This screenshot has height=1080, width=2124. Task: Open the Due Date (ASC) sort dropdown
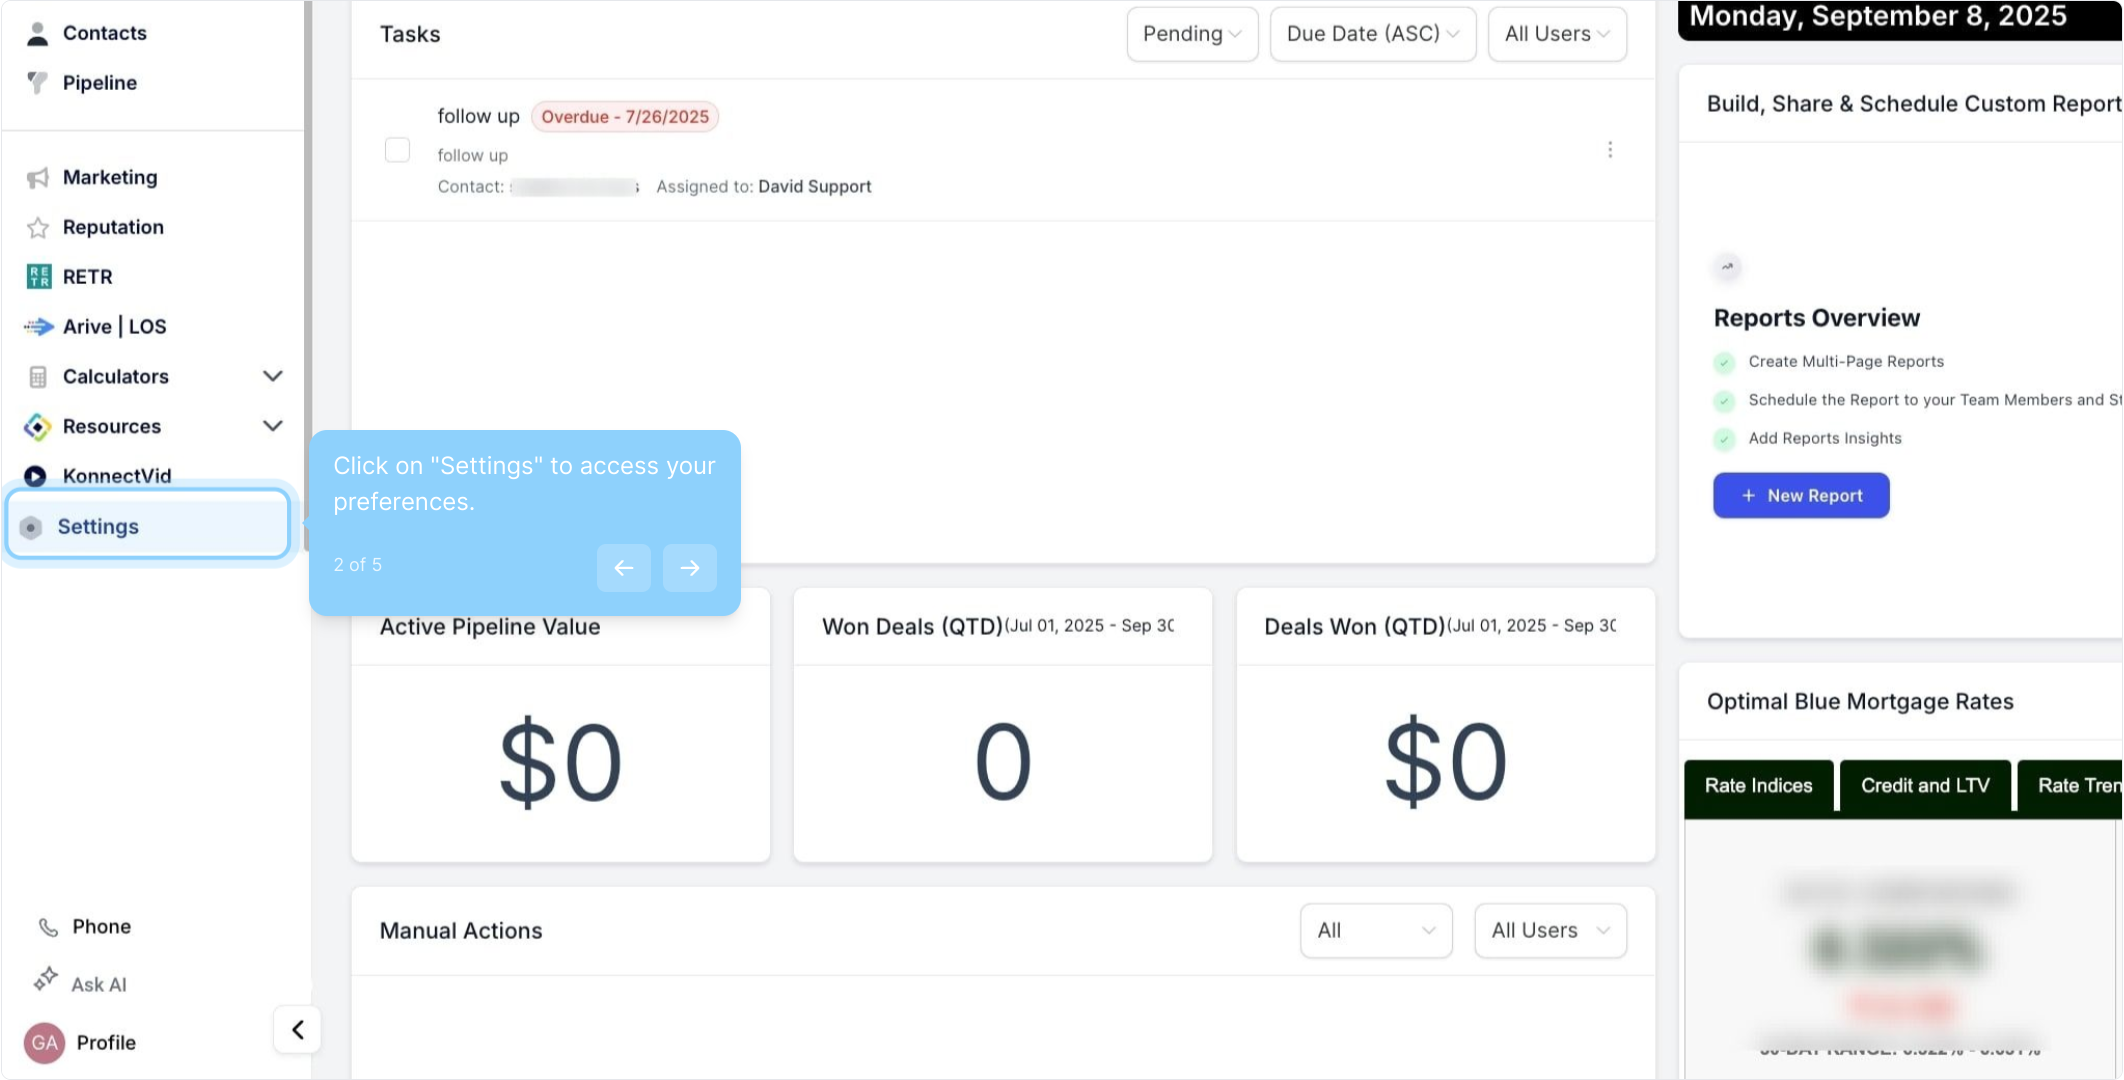[1372, 34]
